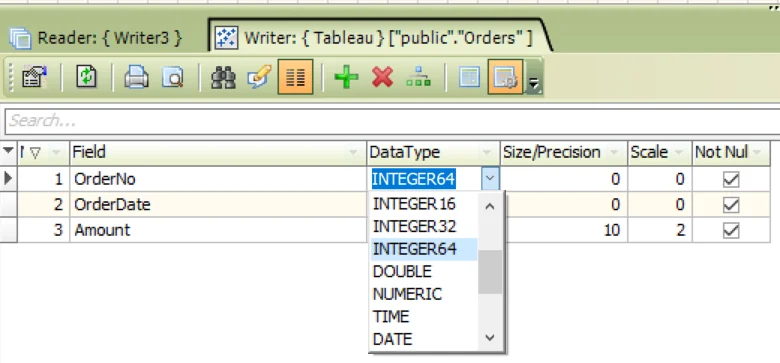This screenshot has height=363, width=780.
Task: Click in the Search field
Action: pyautogui.click(x=392, y=121)
